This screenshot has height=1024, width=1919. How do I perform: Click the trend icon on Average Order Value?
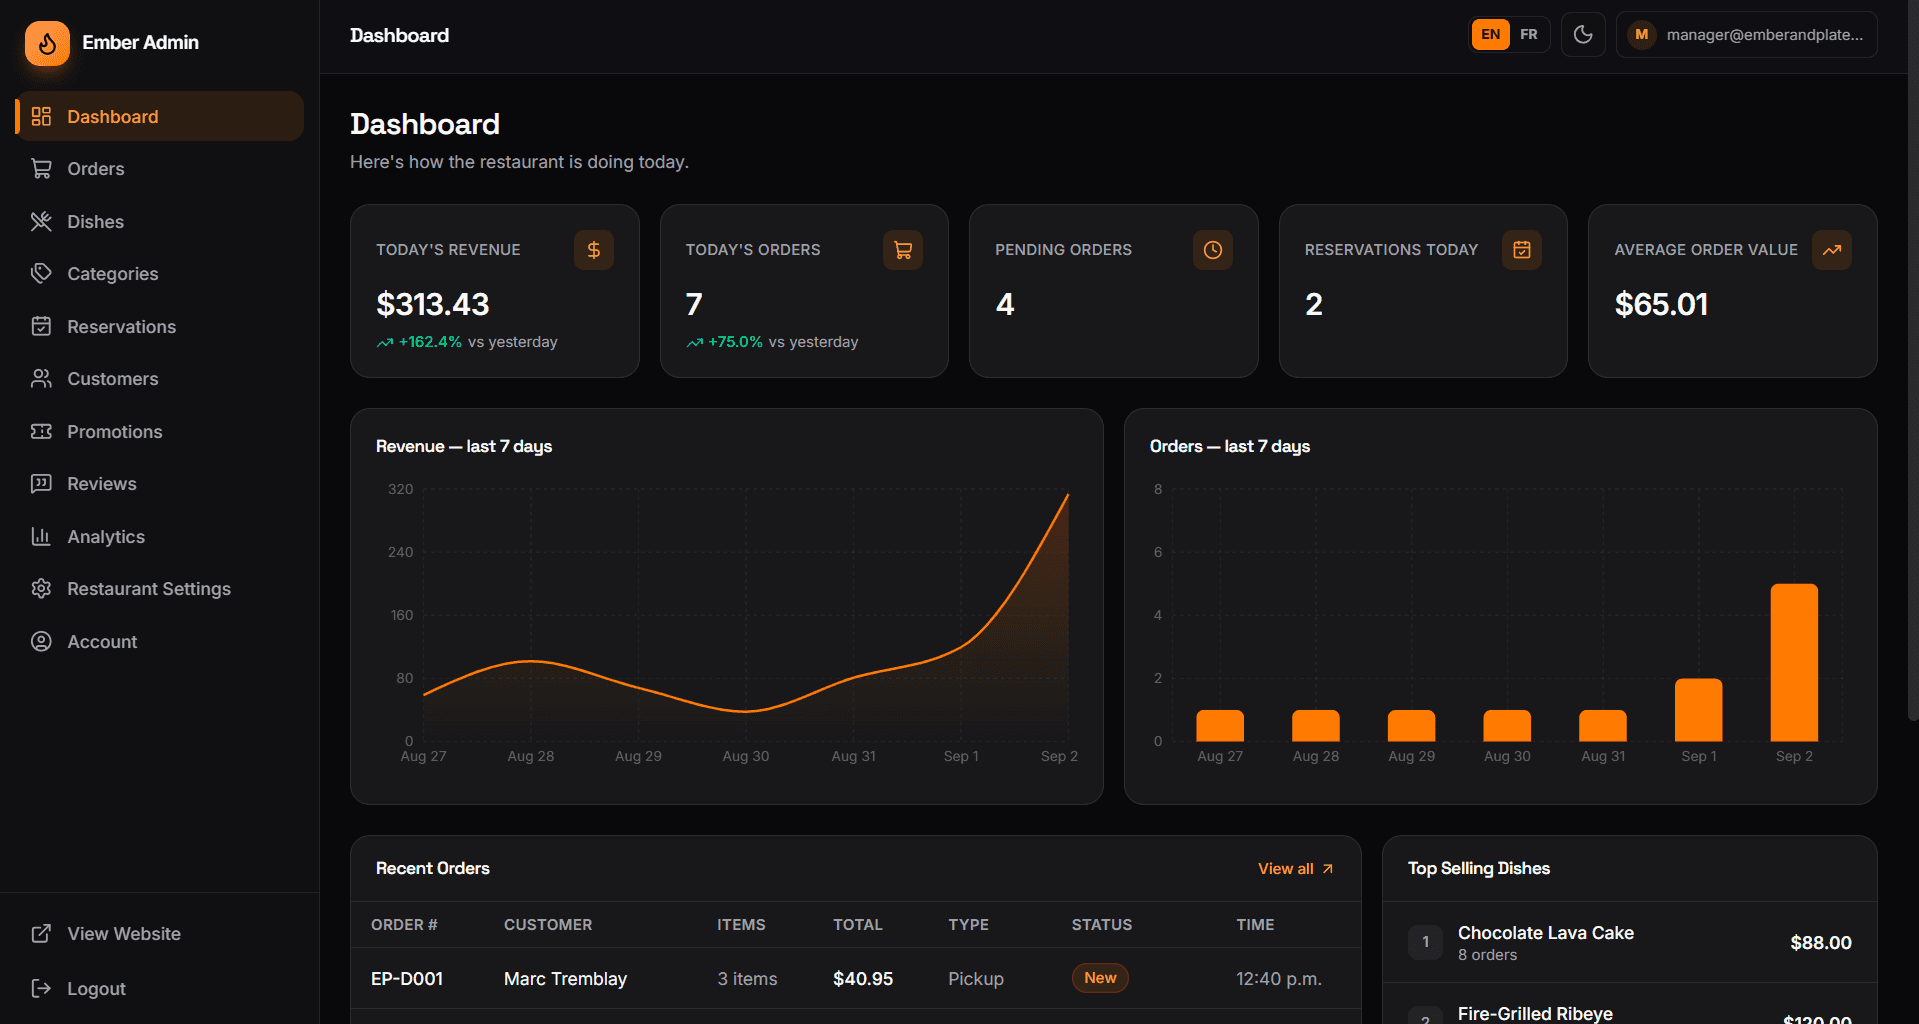coord(1832,250)
